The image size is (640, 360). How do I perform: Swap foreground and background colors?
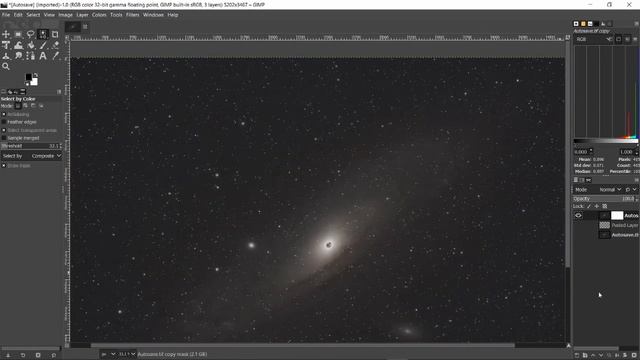click(x=36, y=75)
